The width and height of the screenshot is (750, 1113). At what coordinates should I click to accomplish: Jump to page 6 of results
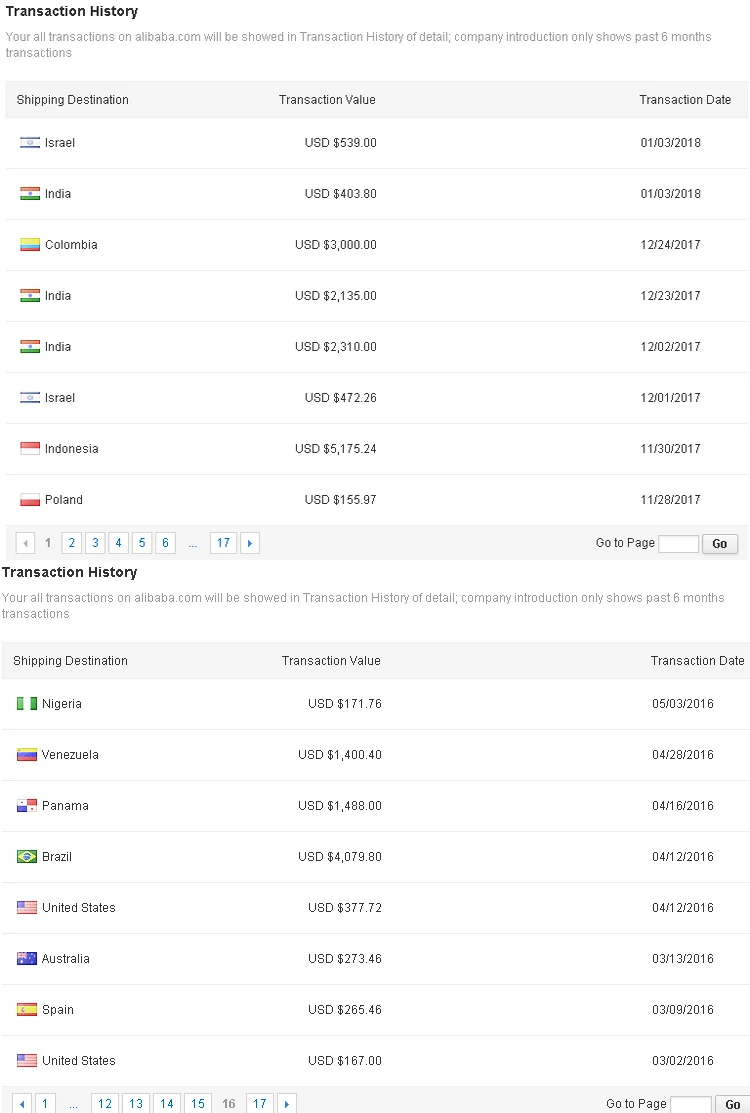point(165,543)
